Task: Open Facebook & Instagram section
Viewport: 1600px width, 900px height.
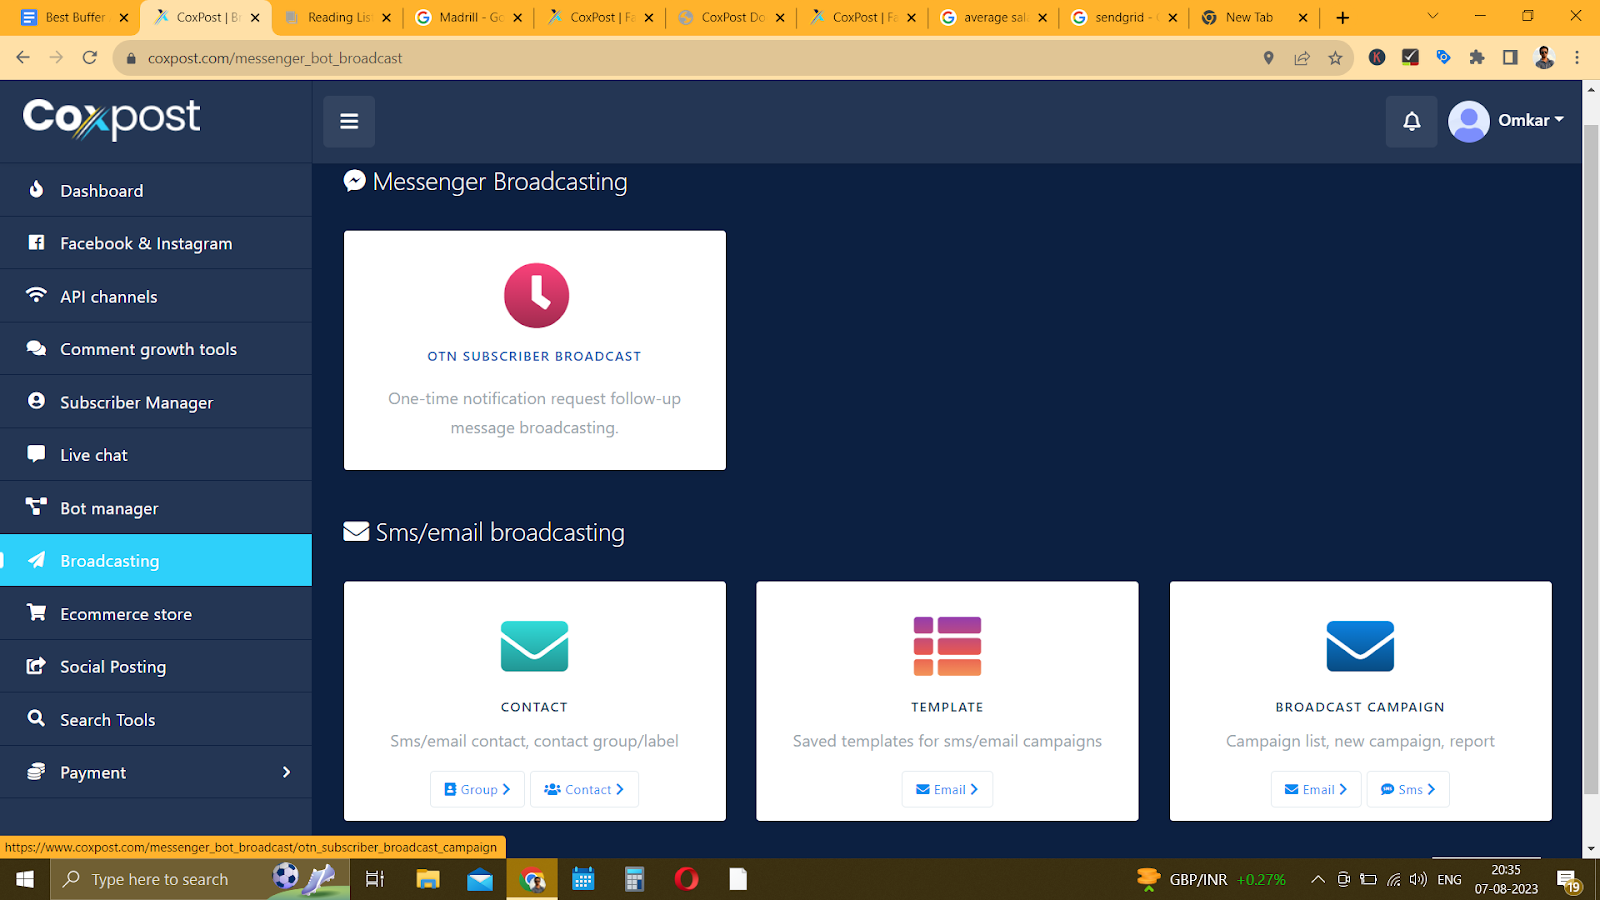Action: (x=156, y=243)
